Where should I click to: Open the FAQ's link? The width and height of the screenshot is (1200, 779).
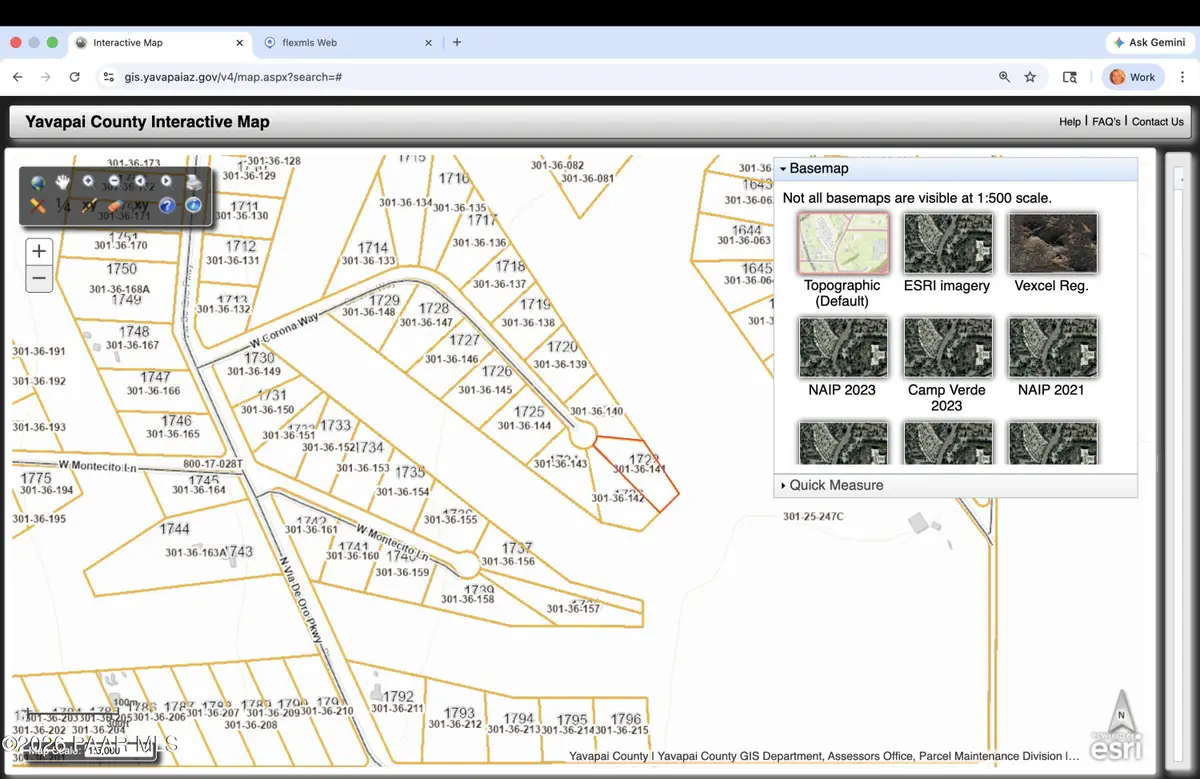[1106, 122]
